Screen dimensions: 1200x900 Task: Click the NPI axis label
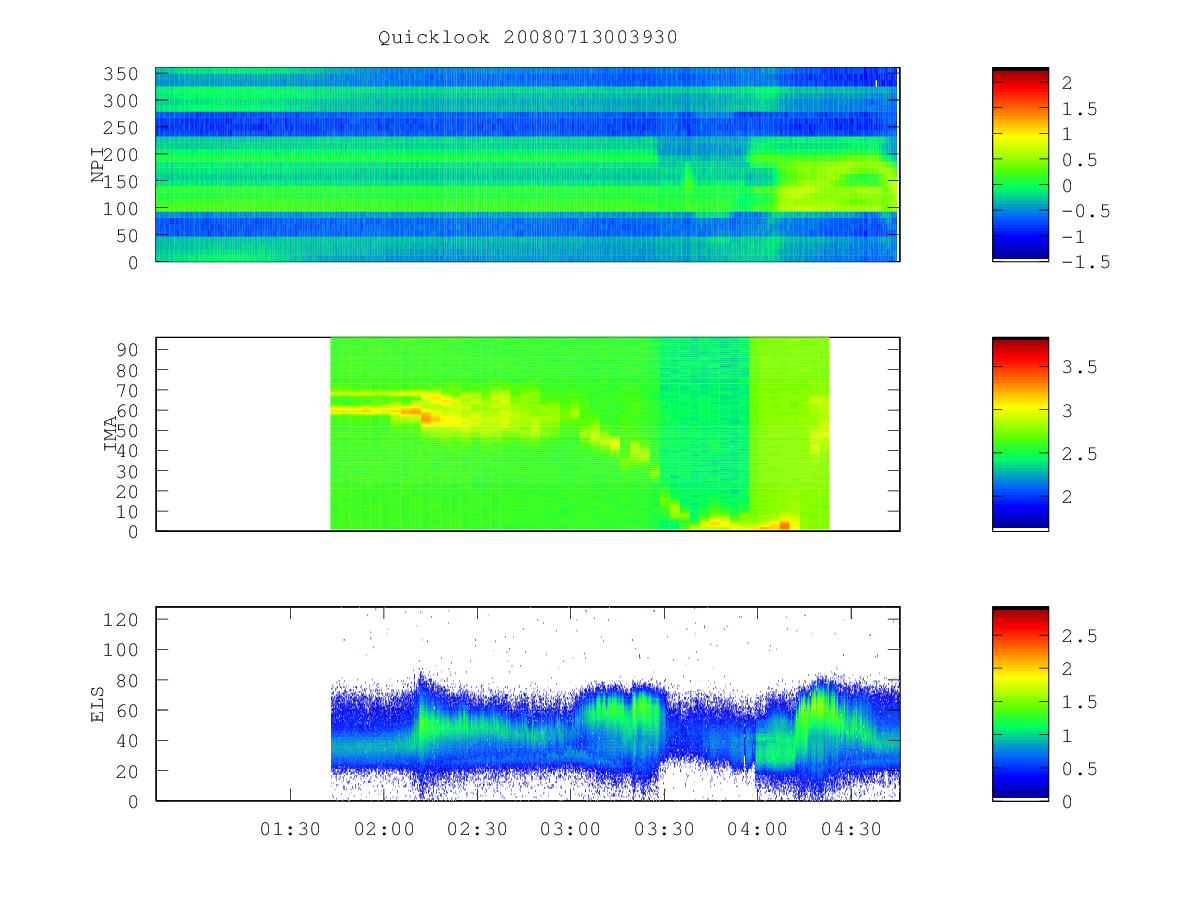[x=98, y=165]
